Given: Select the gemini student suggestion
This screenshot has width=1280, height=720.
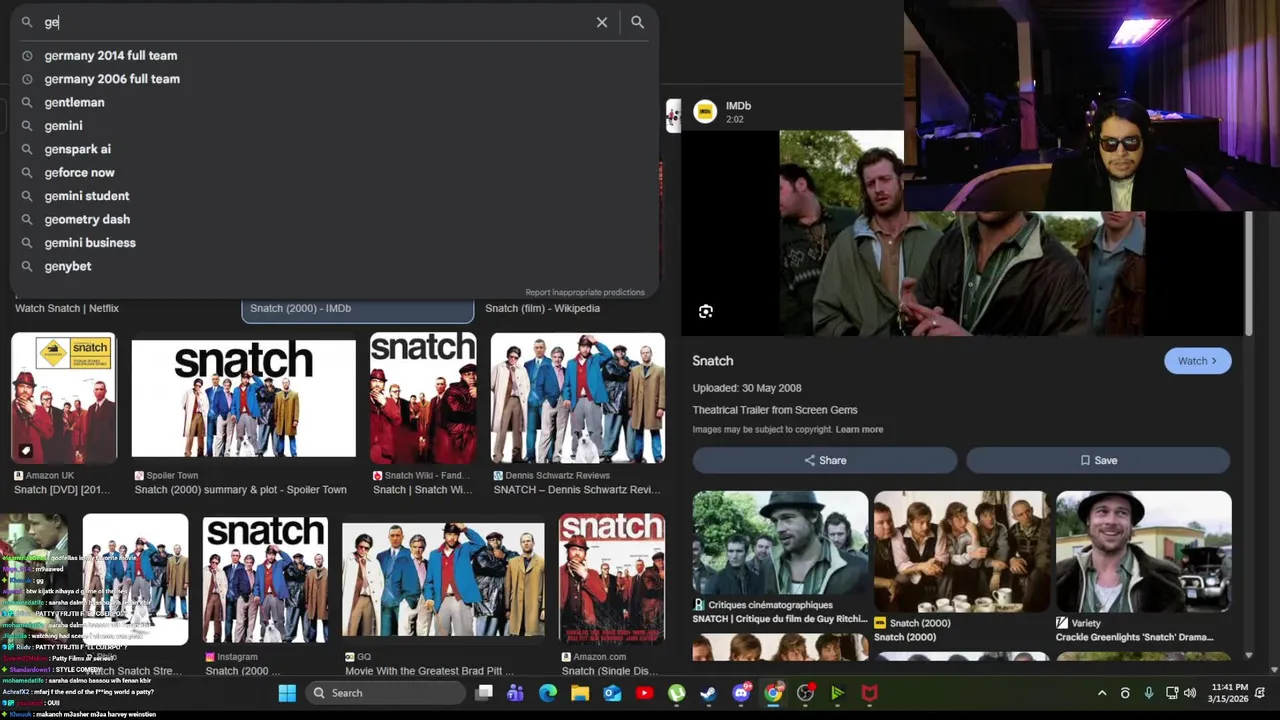Looking at the screenshot, I should [86, 196].
